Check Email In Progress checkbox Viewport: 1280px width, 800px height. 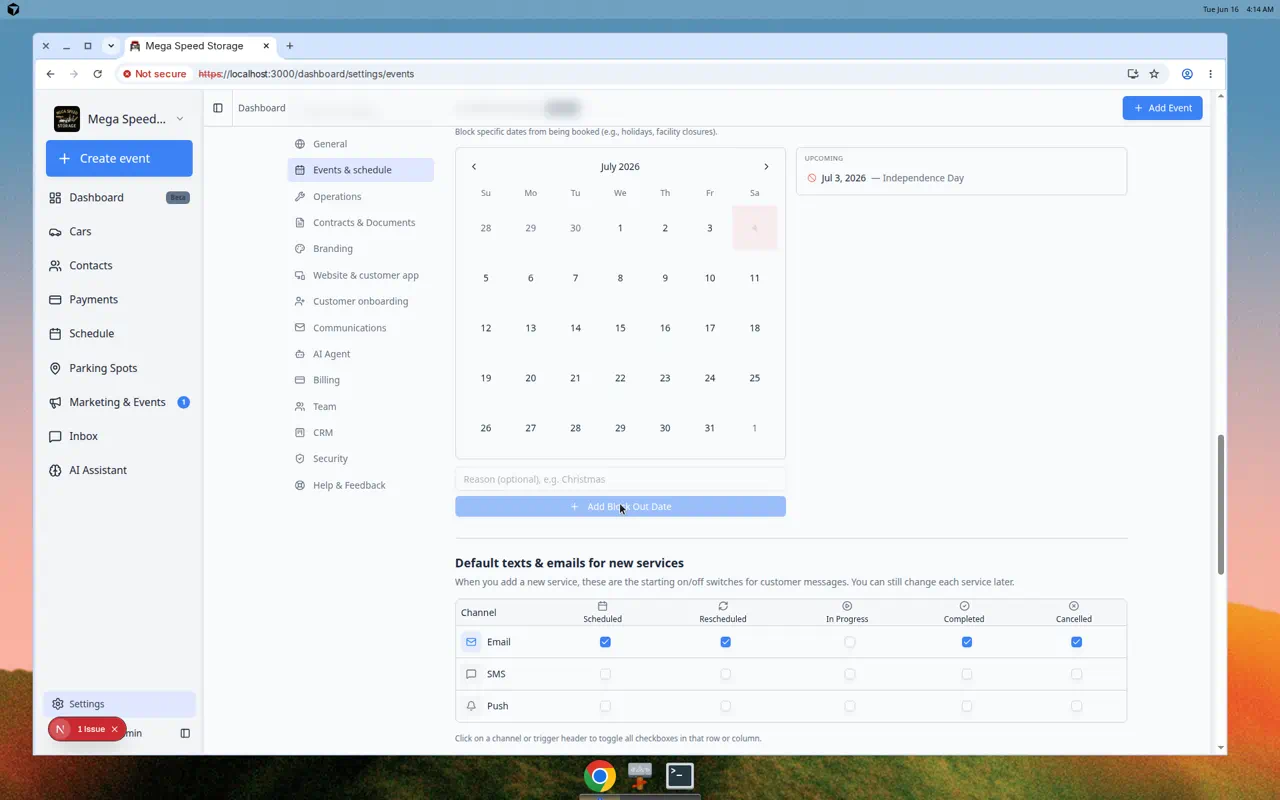pyautogui.click(x=850, y=642)
